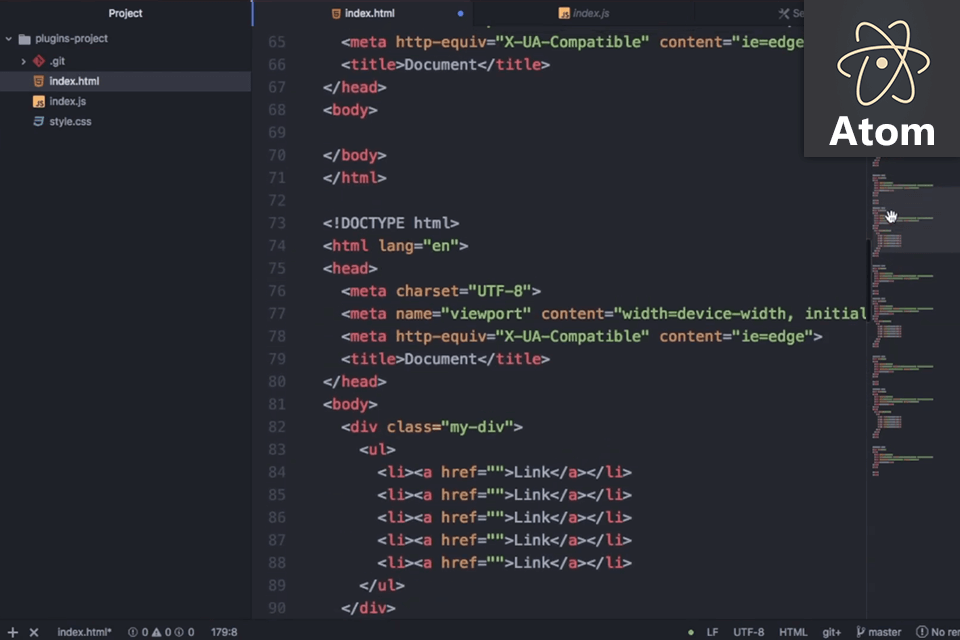The height and width of the screenshot is (640, 960).
Task: Switch to the index.html editor tab
Action: pyautogui.click(x=363, y=13)
